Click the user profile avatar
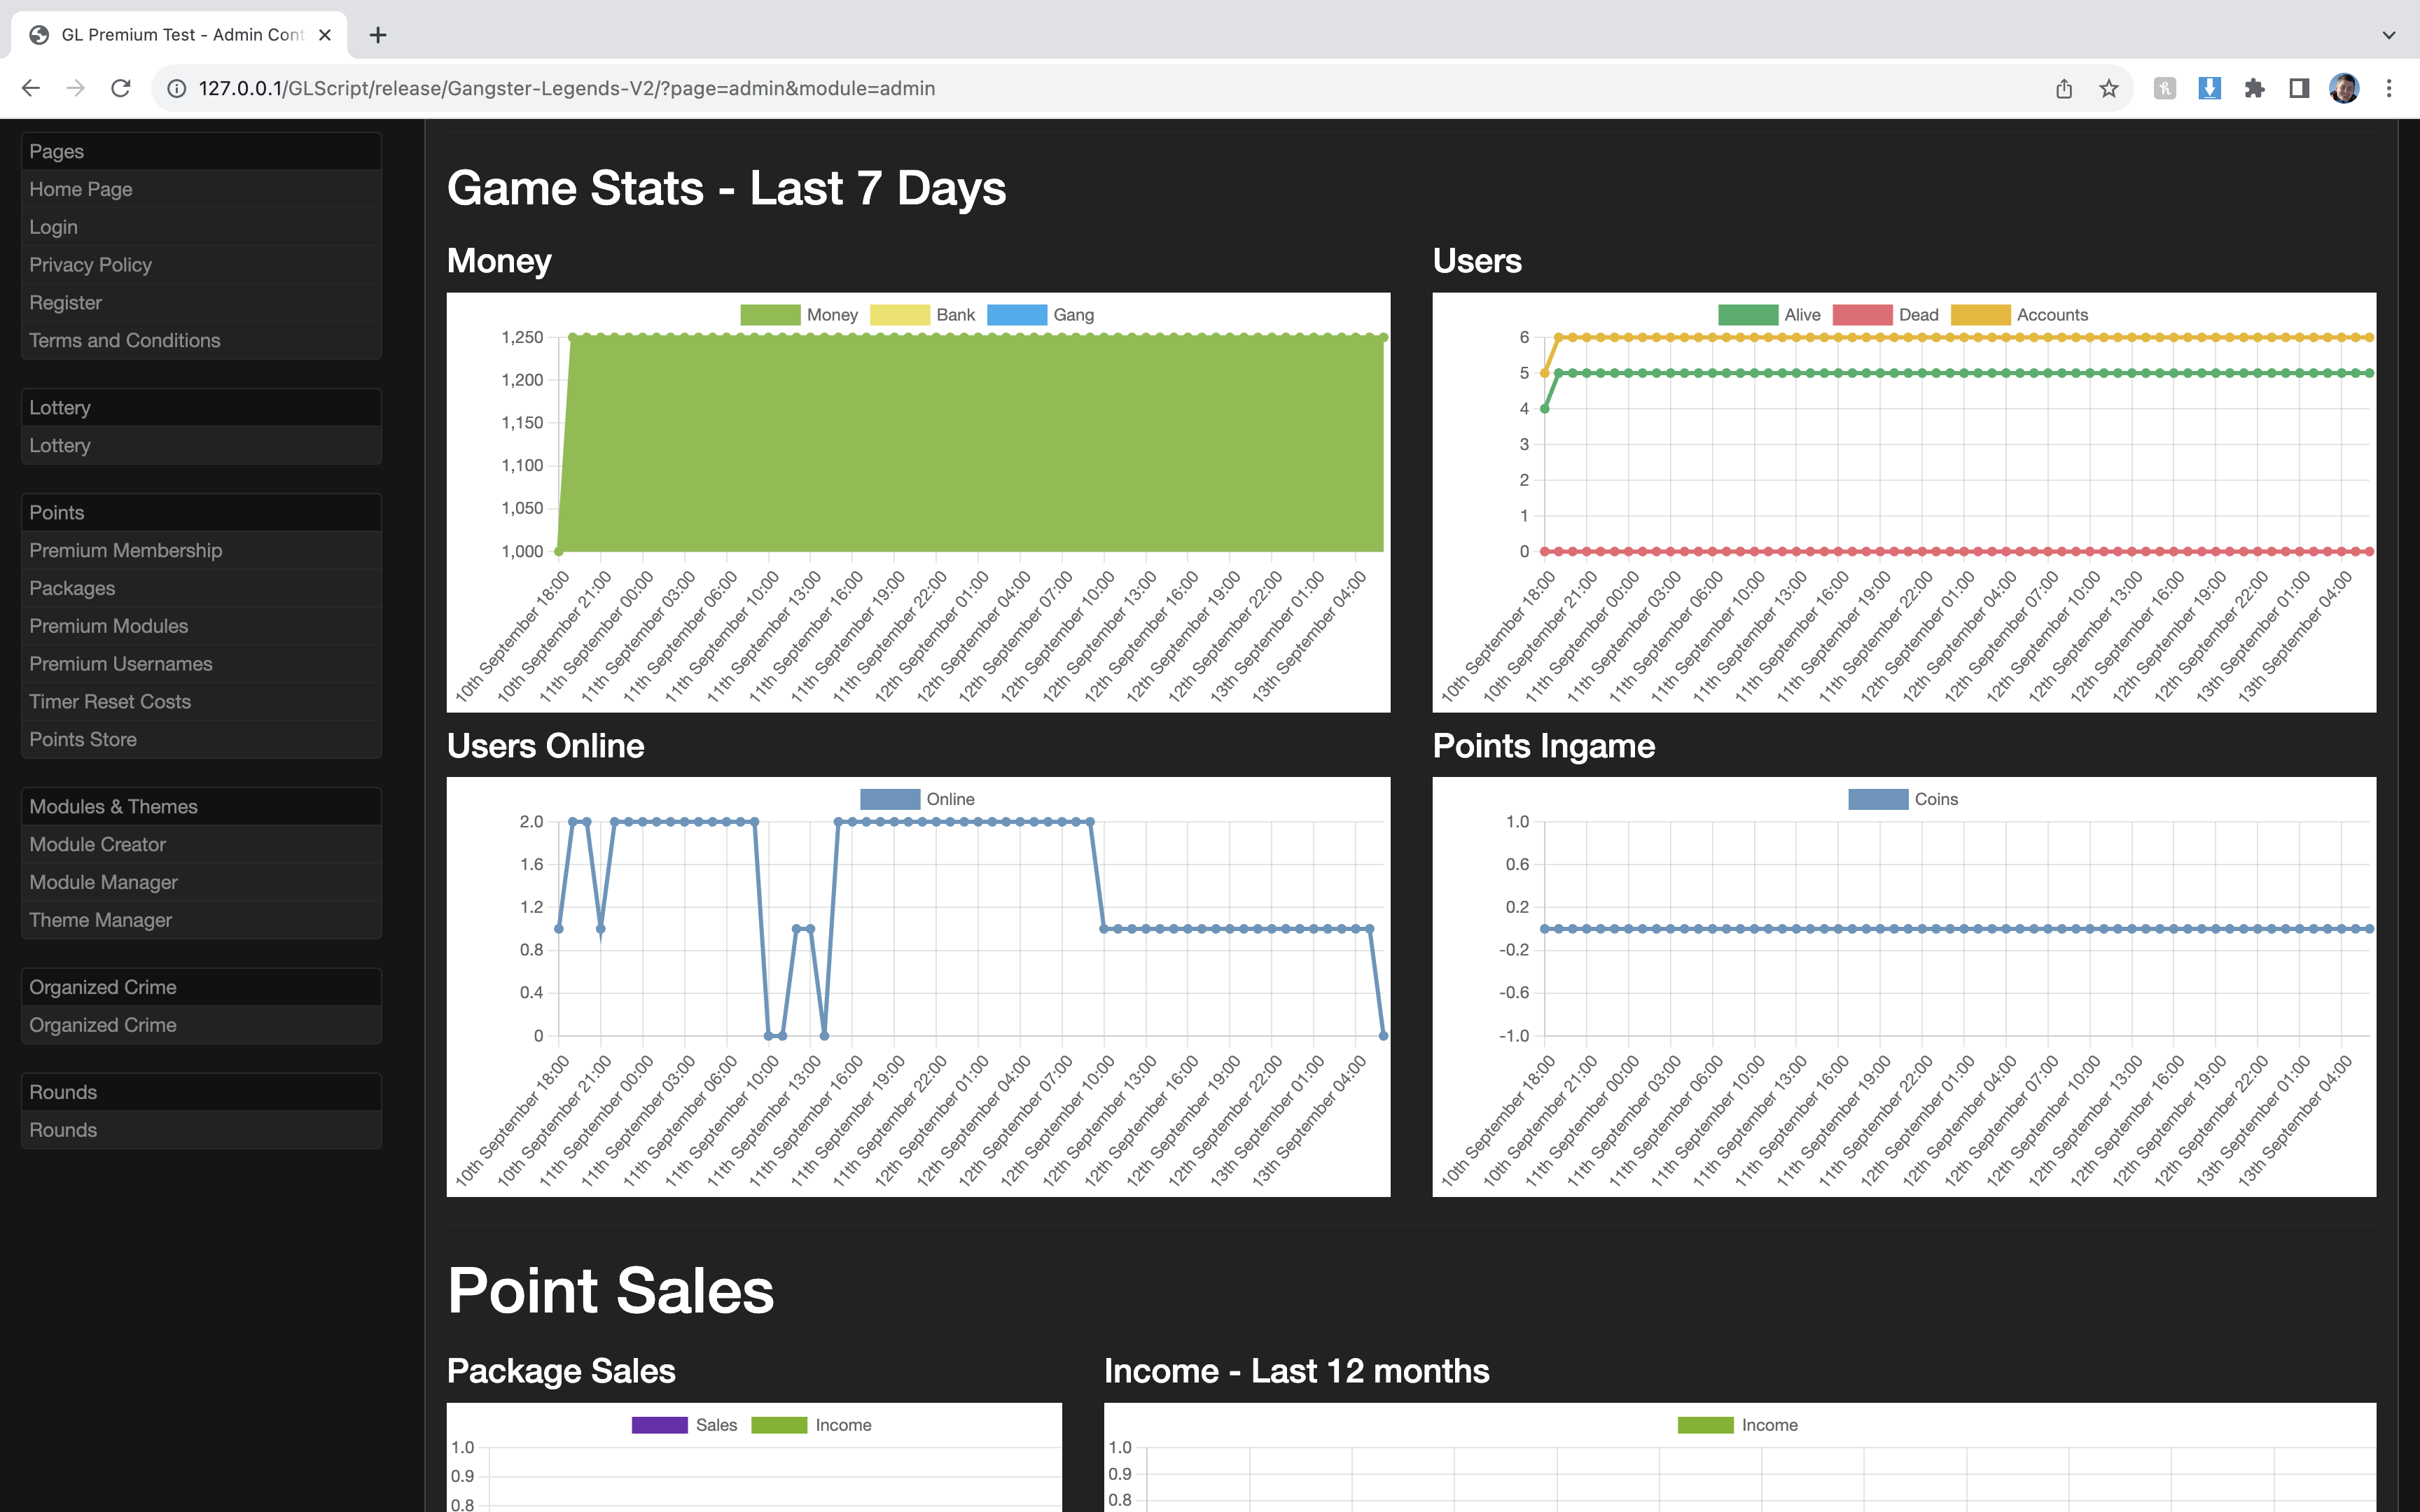This screenshot has height=1512, width=2420. (2344, 88)
